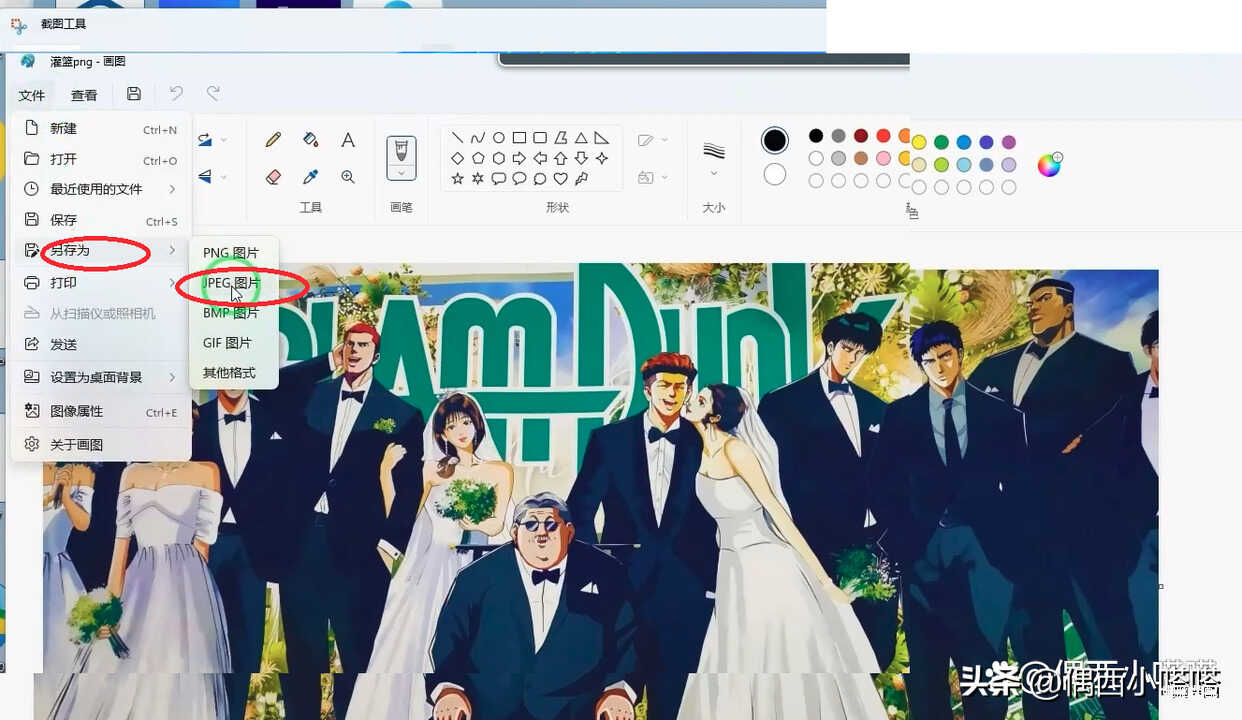Save as JPEG 图片
This screenshot has width=1242, height=720.
(233, 283)
